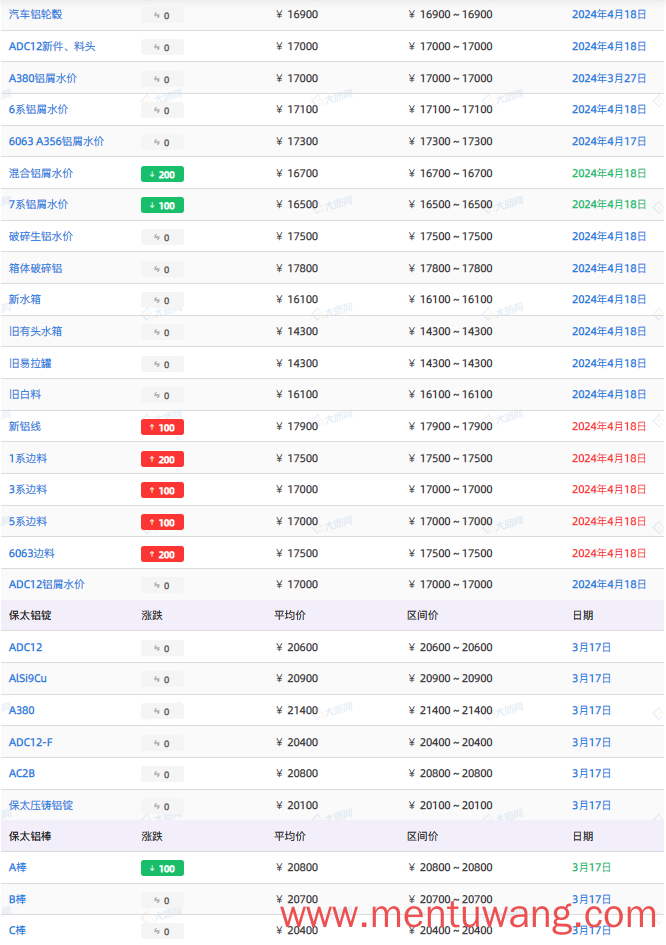Open the 新铝线 price link
The width and height of the screenshot is (666, 945).
click(x=25, y=427)
